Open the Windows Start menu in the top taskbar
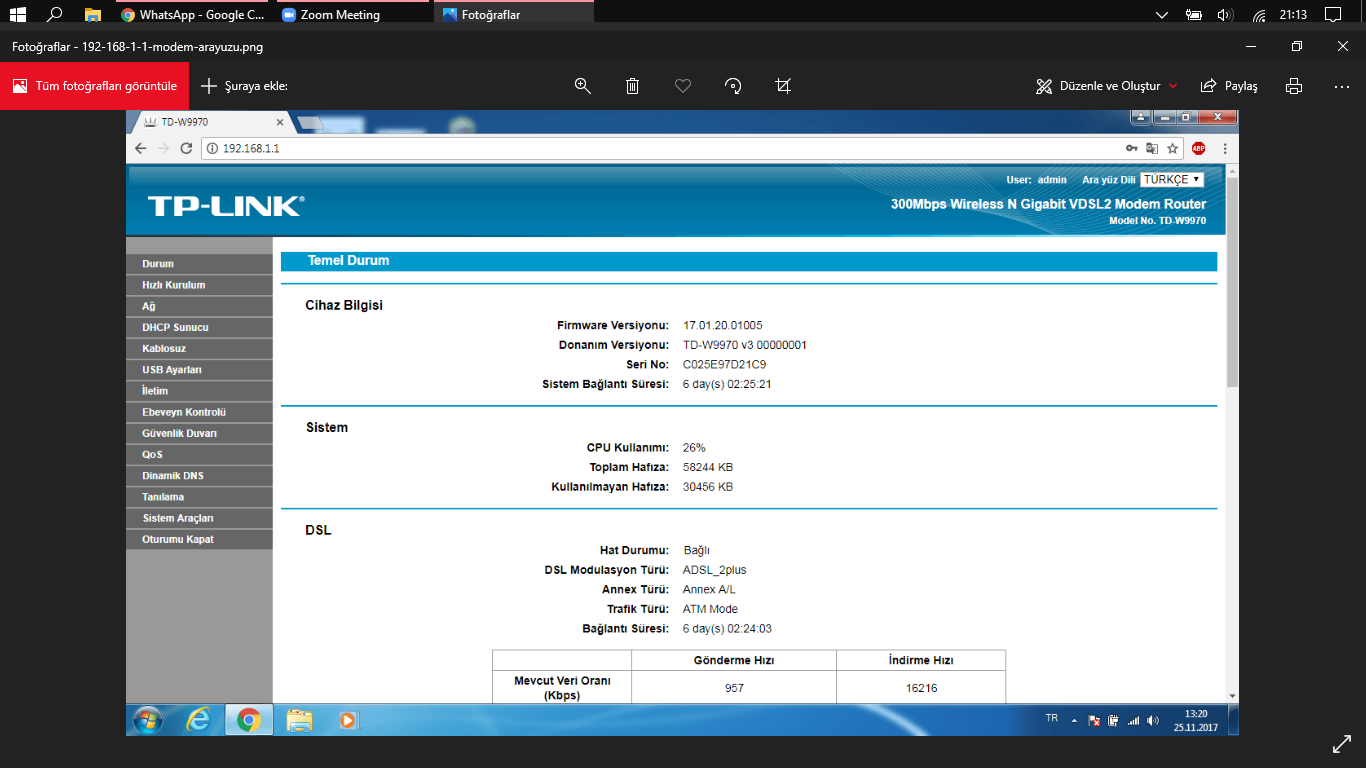 [x=17, y=15]
